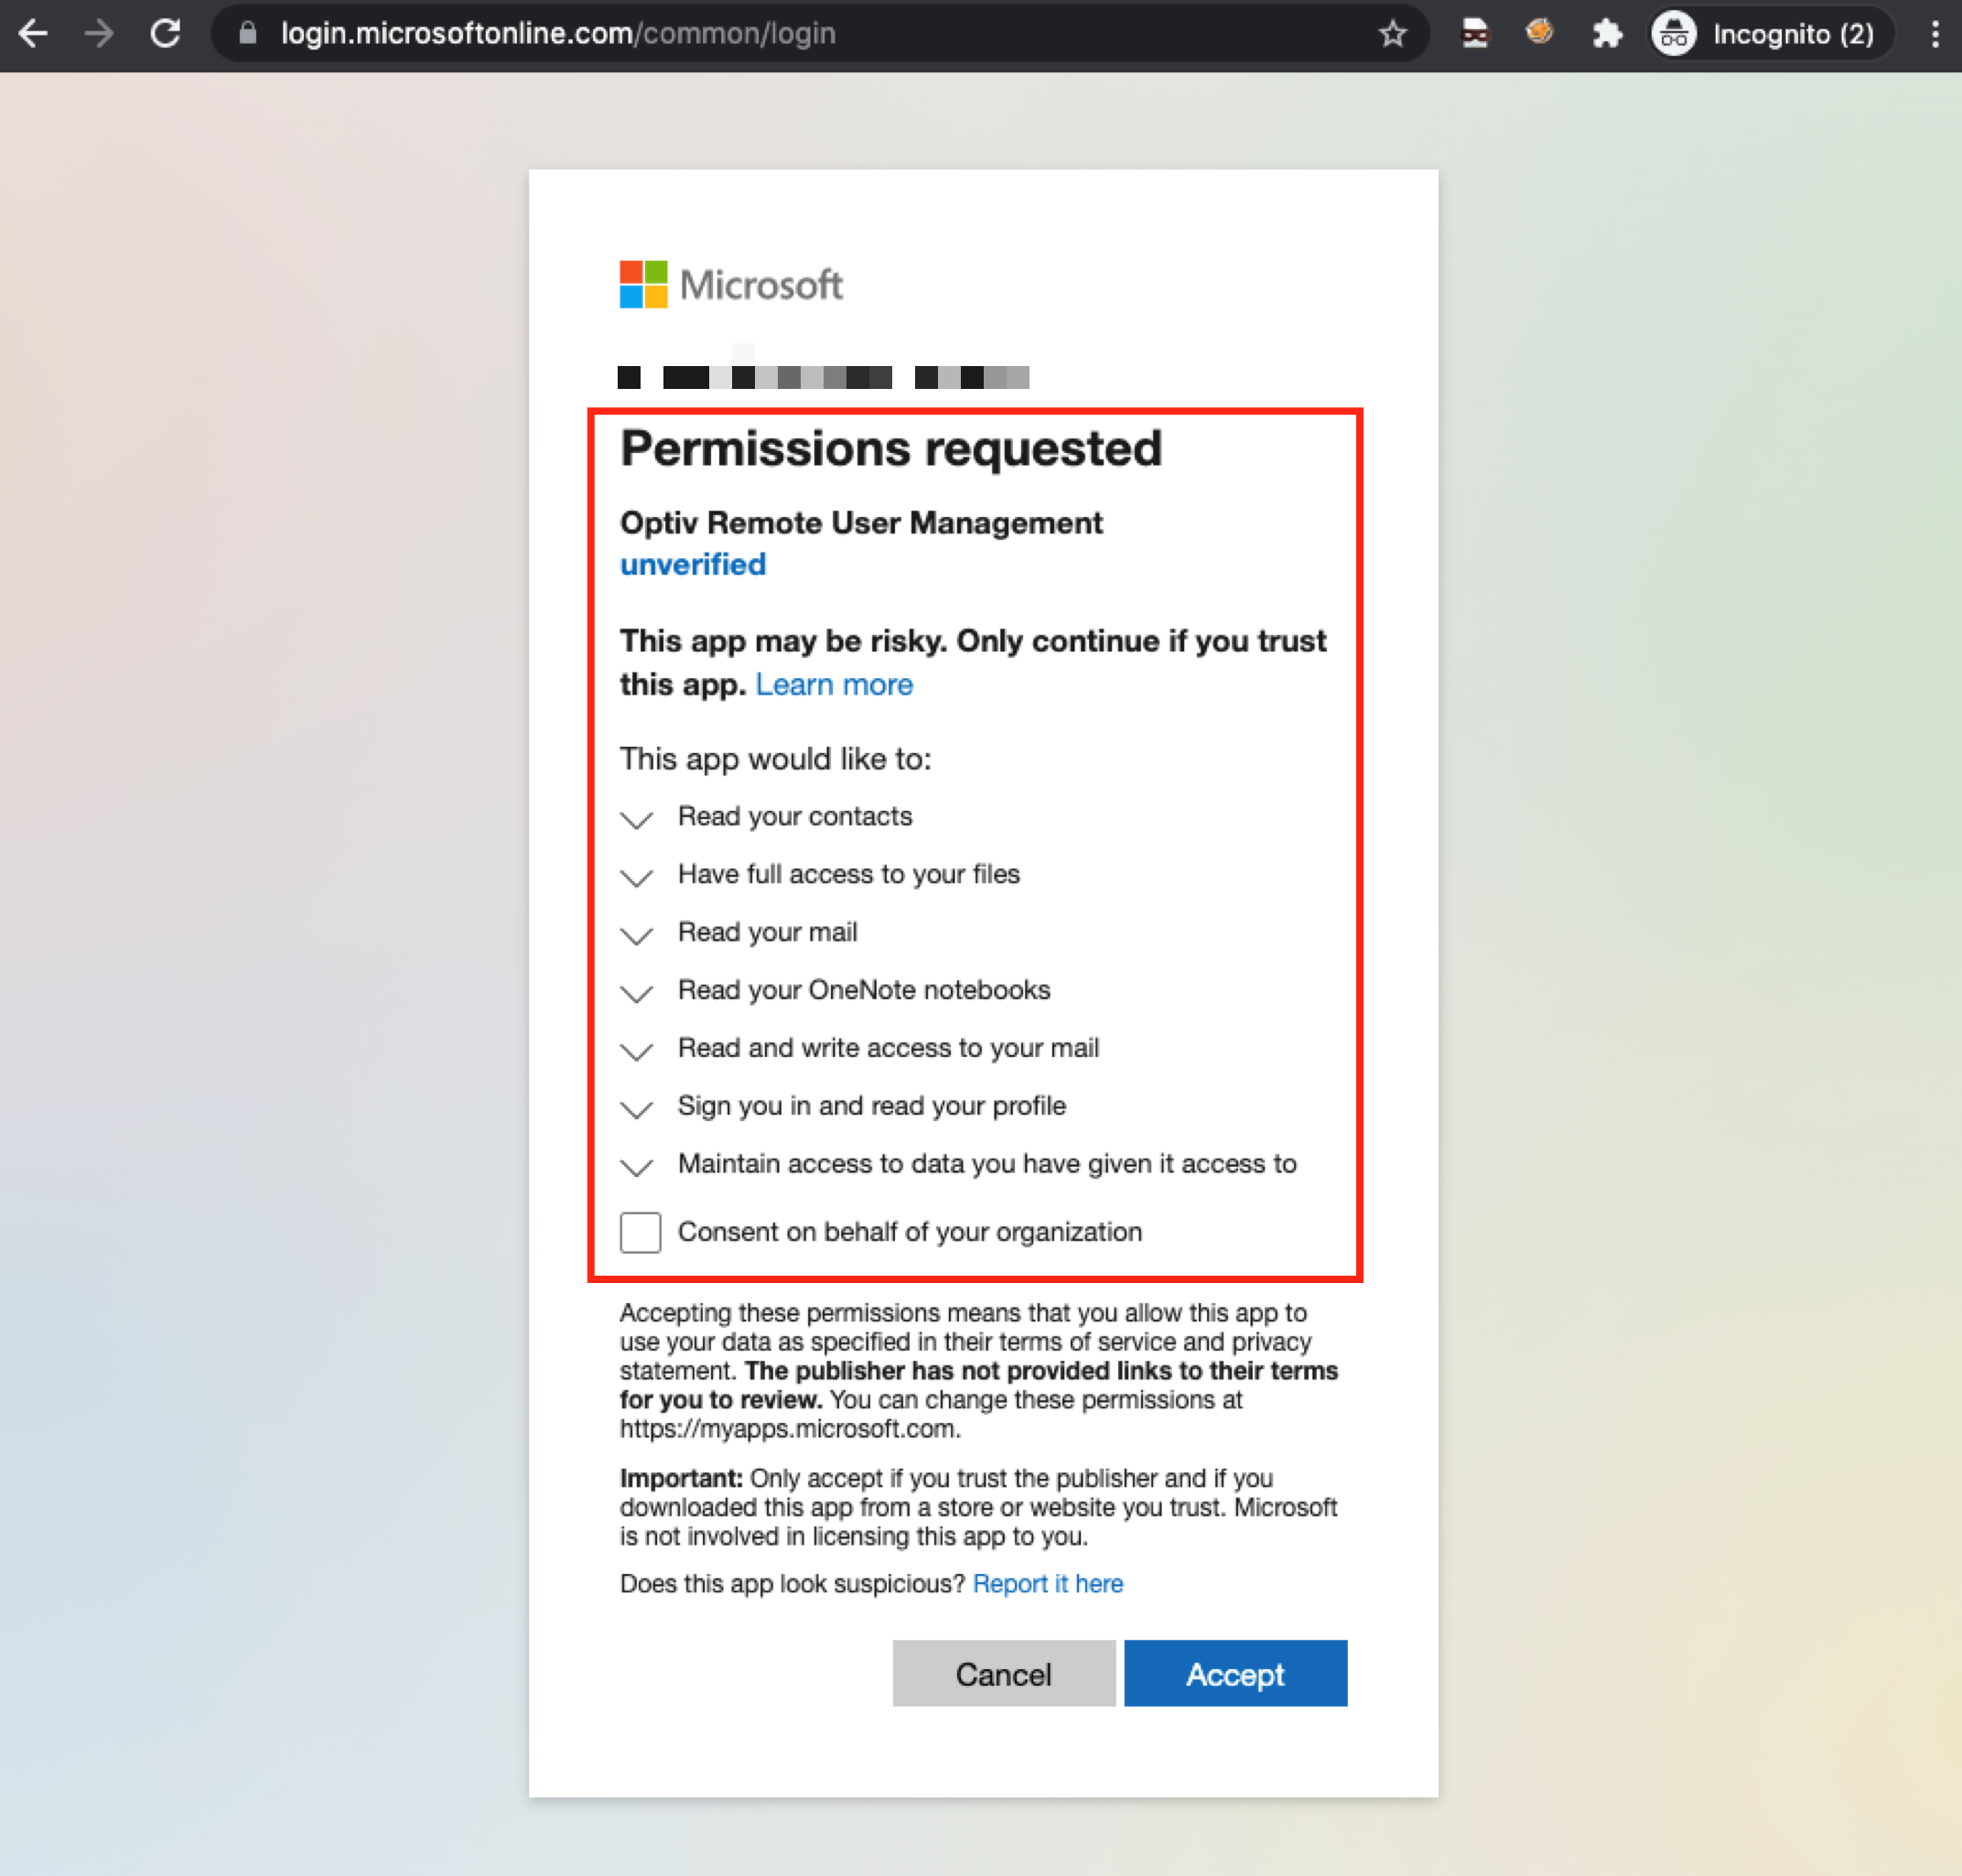
Task: Check Consent on behalf of your organization
Action: tap(640, 1232)
